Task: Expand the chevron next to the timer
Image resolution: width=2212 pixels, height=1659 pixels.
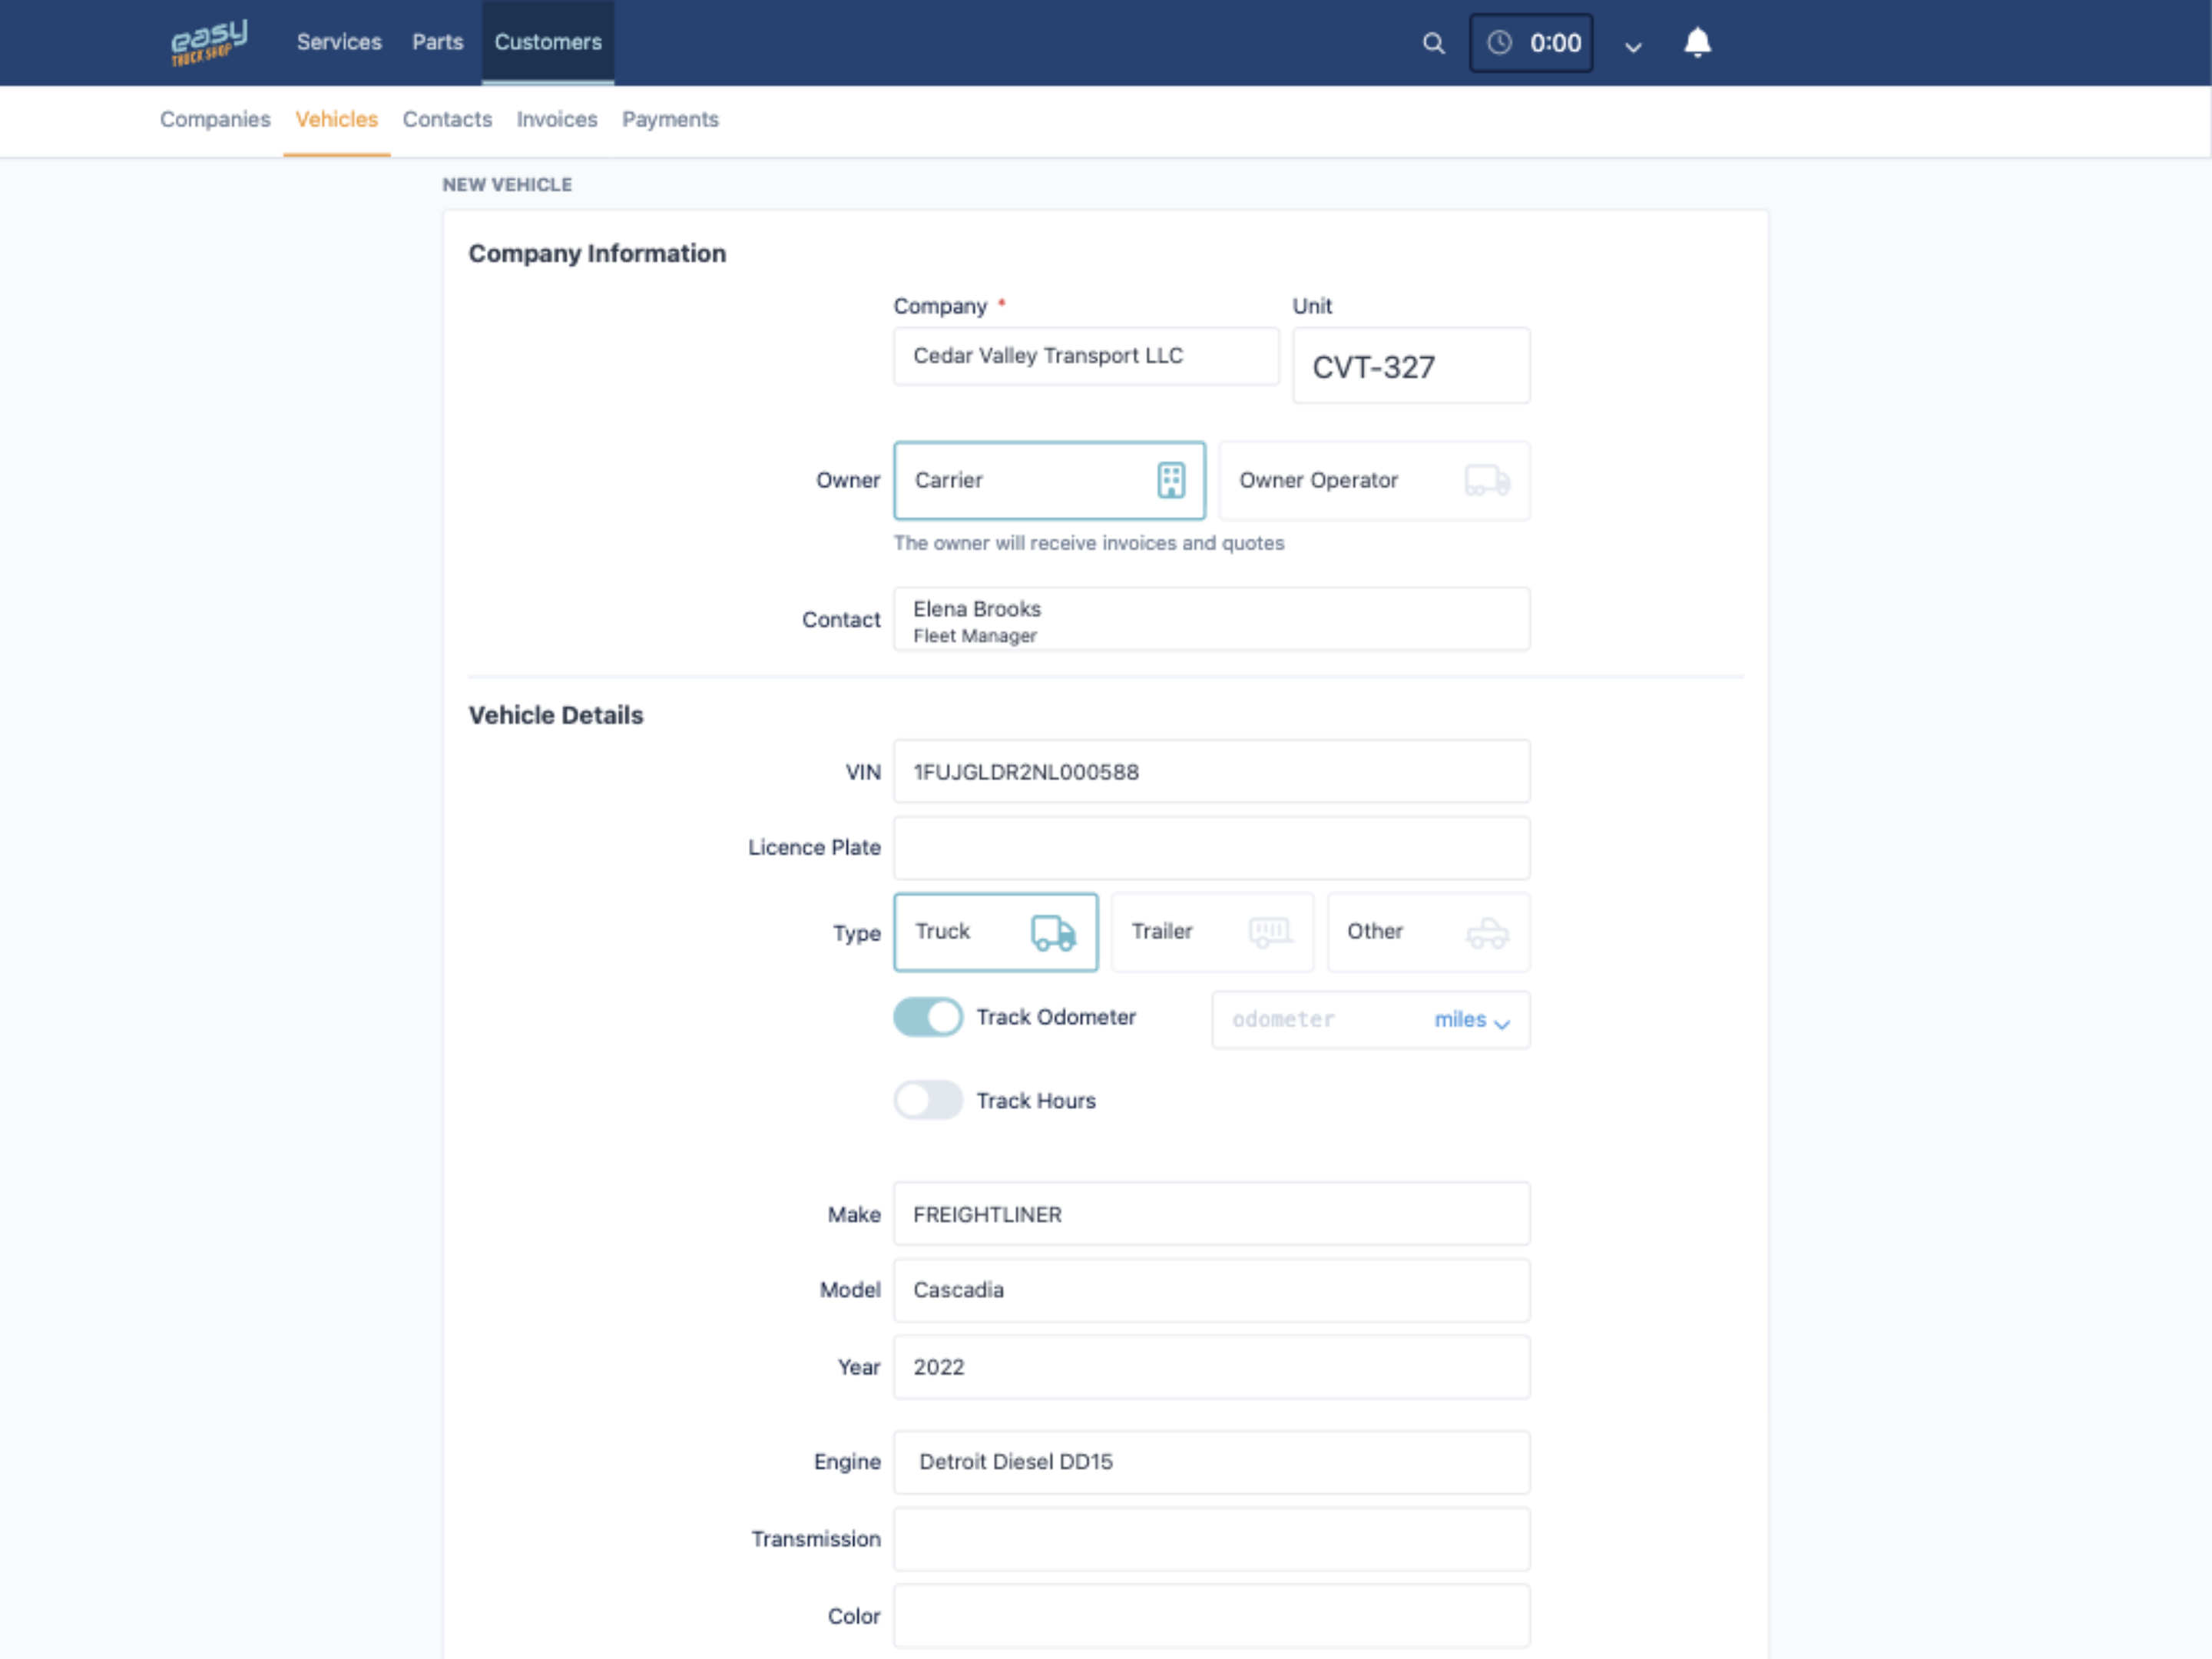Action: pos(1632,46)
